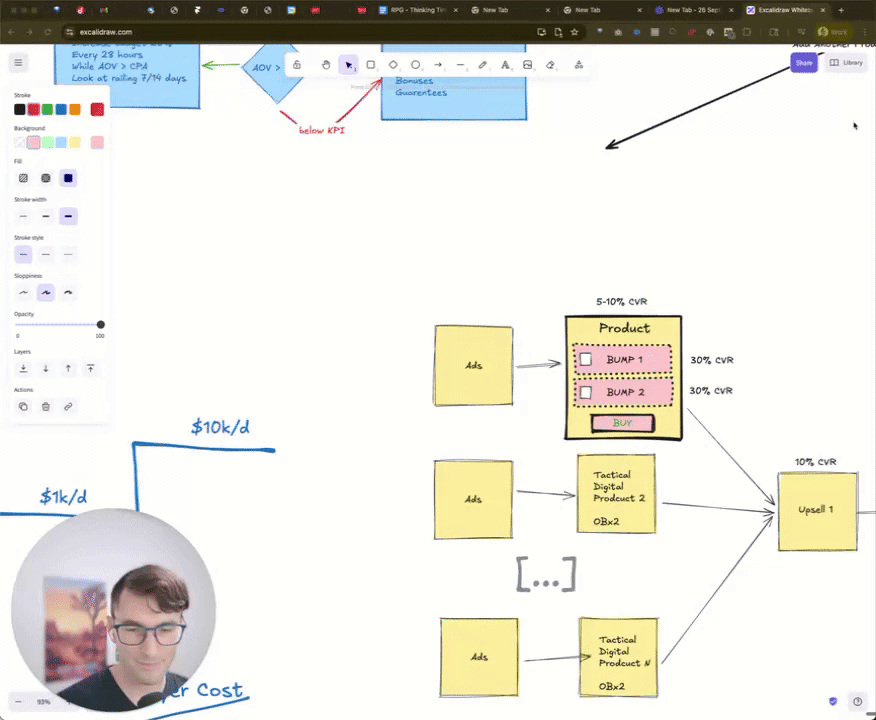Choose the transparent background color
Image resolution: width=876 pixels, height=720 pixels.
point(20,142)
